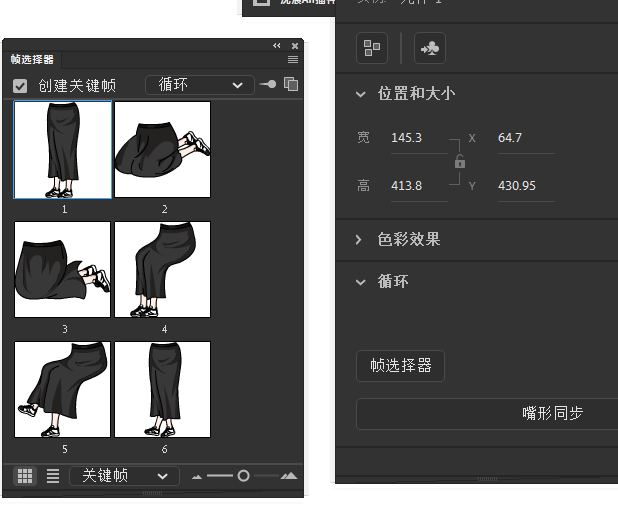Open the frame picker panel options menu
This screenshot has height=512, width=618.
[x=293, y=60]
